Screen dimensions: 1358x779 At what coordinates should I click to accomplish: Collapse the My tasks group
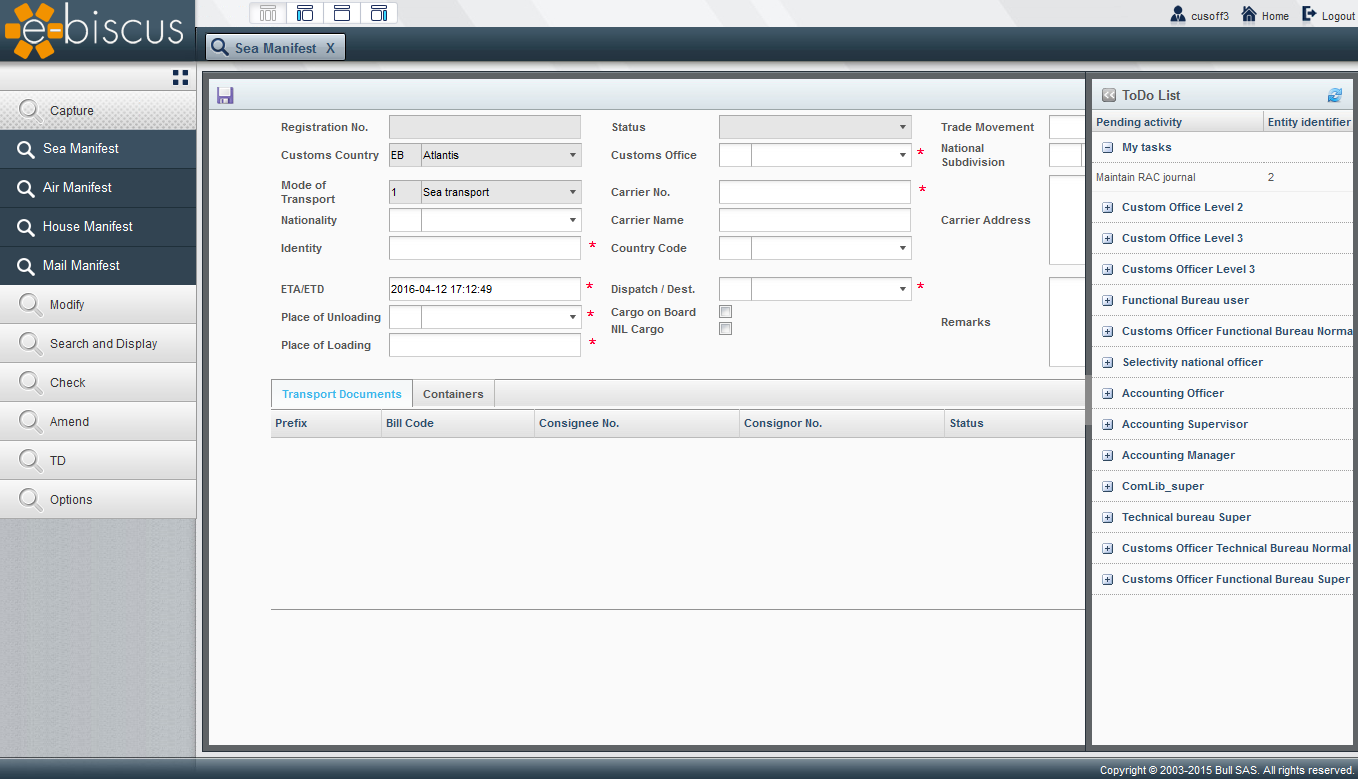[x=1107, y=148]
